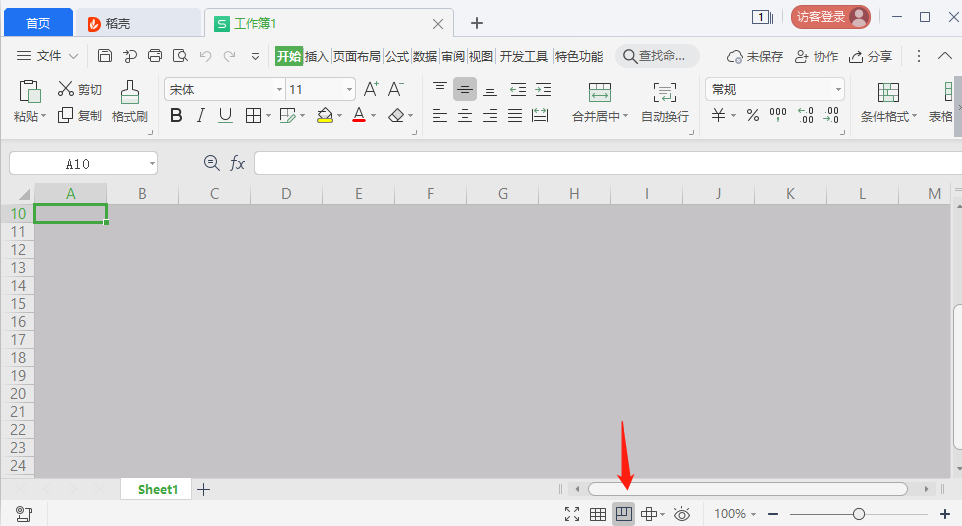Click the Cut (剪切) scissors button
Screen dimensions: 962x526
tap(80, 89)
